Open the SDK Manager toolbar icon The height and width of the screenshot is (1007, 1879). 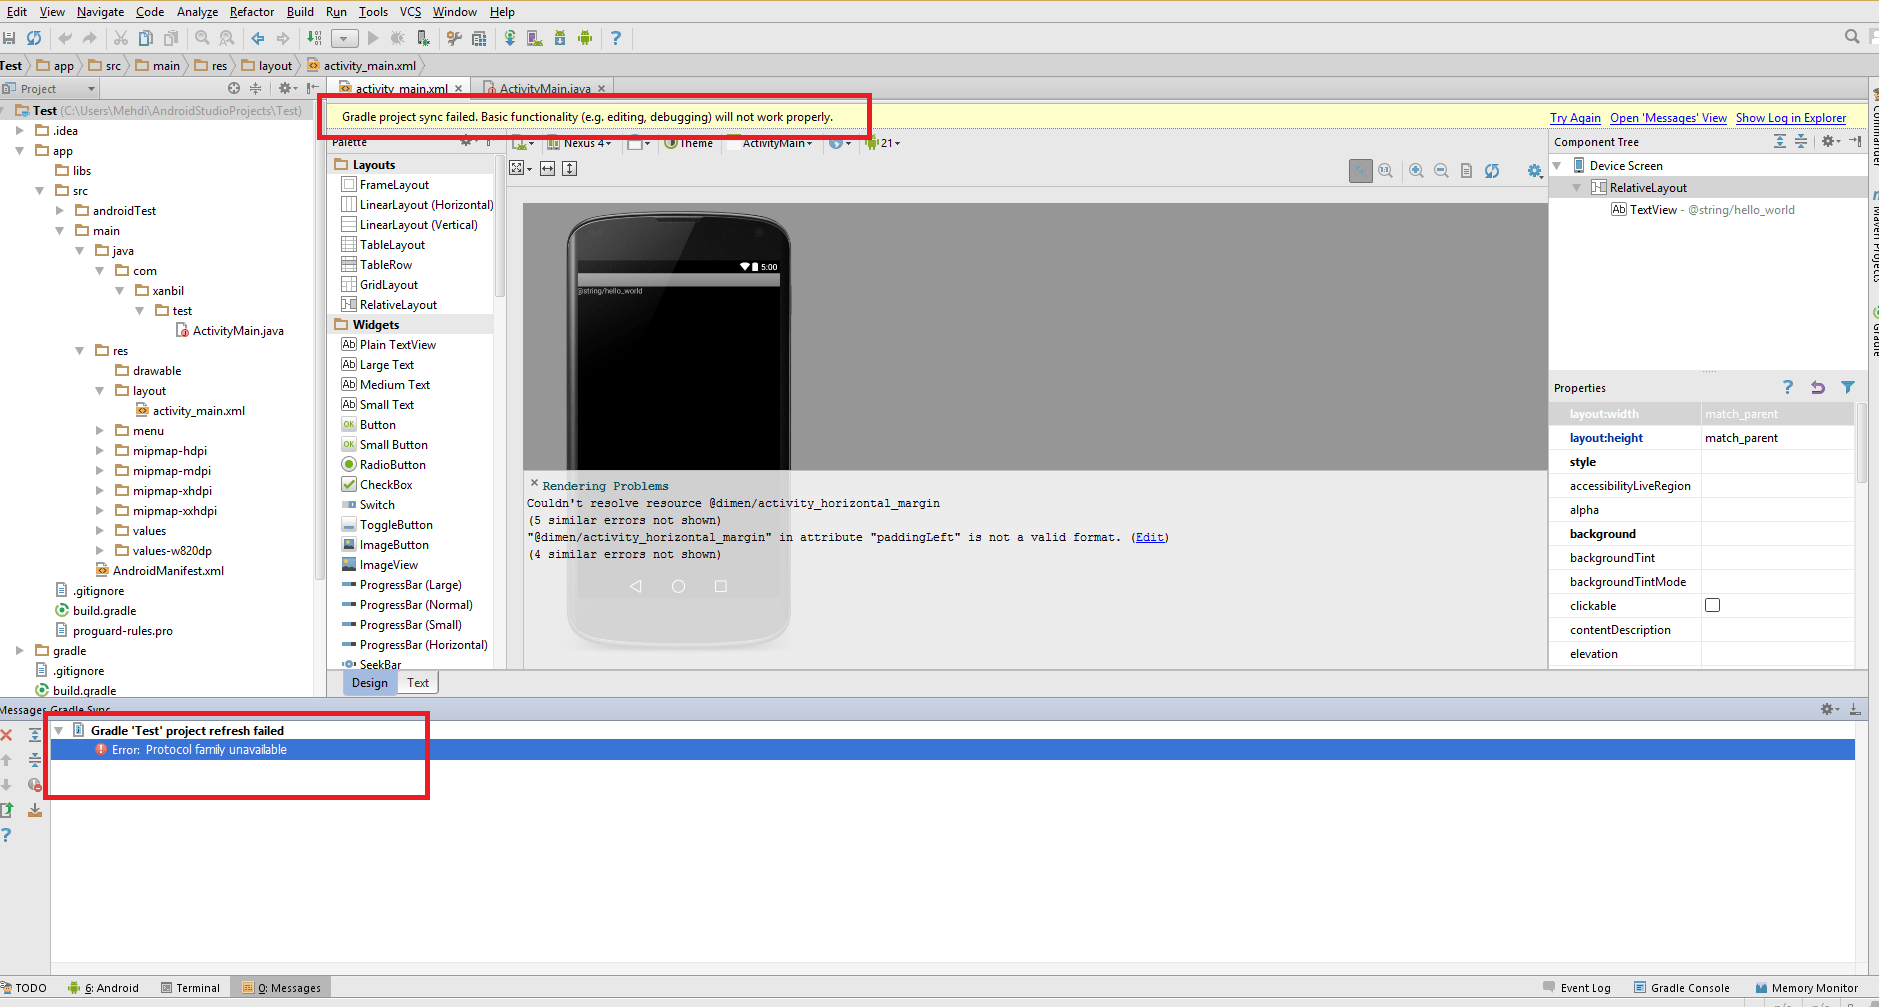click(561, 38)
